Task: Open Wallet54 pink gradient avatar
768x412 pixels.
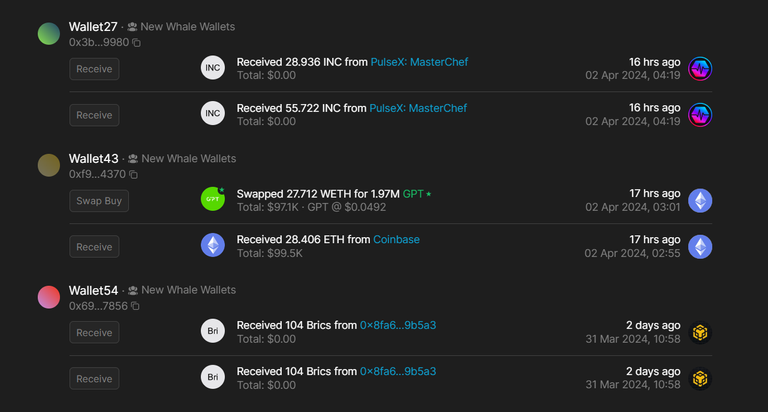Action: coord(49,297)
